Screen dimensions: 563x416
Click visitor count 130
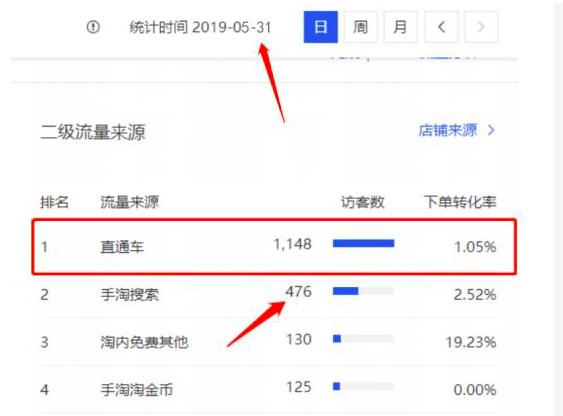coord(299,339)
